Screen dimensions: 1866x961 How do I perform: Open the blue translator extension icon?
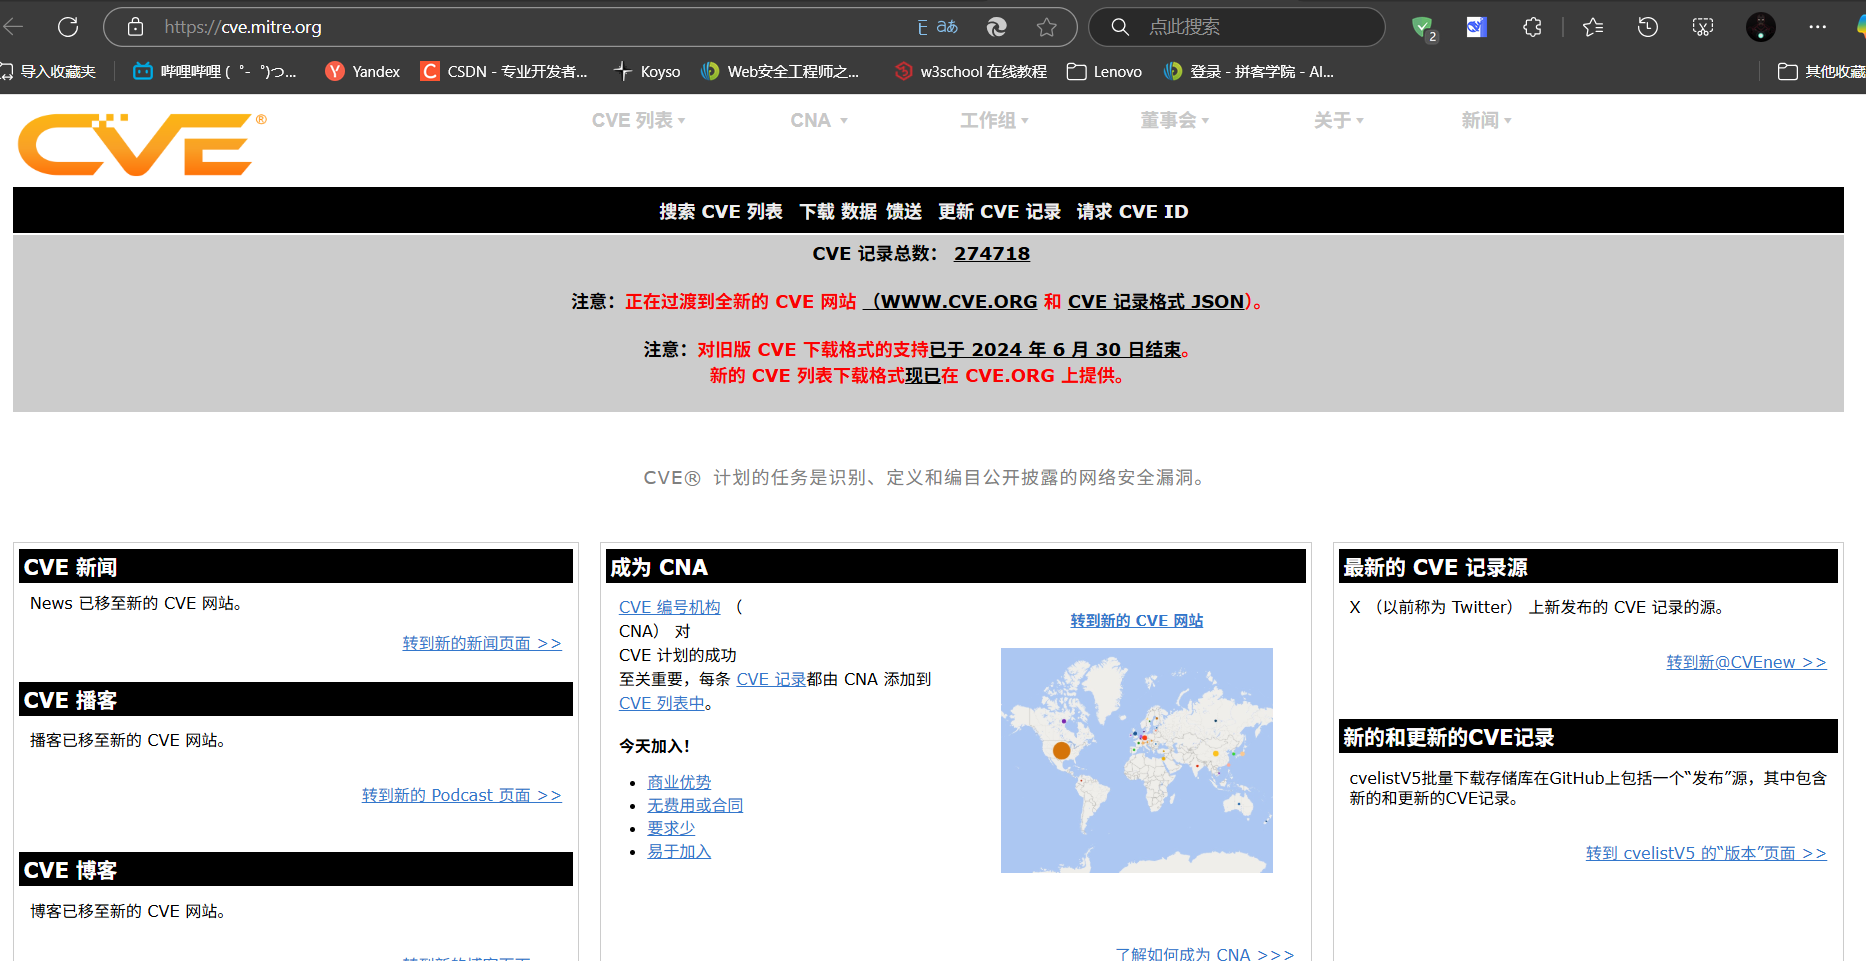[x=1476, y=27]
